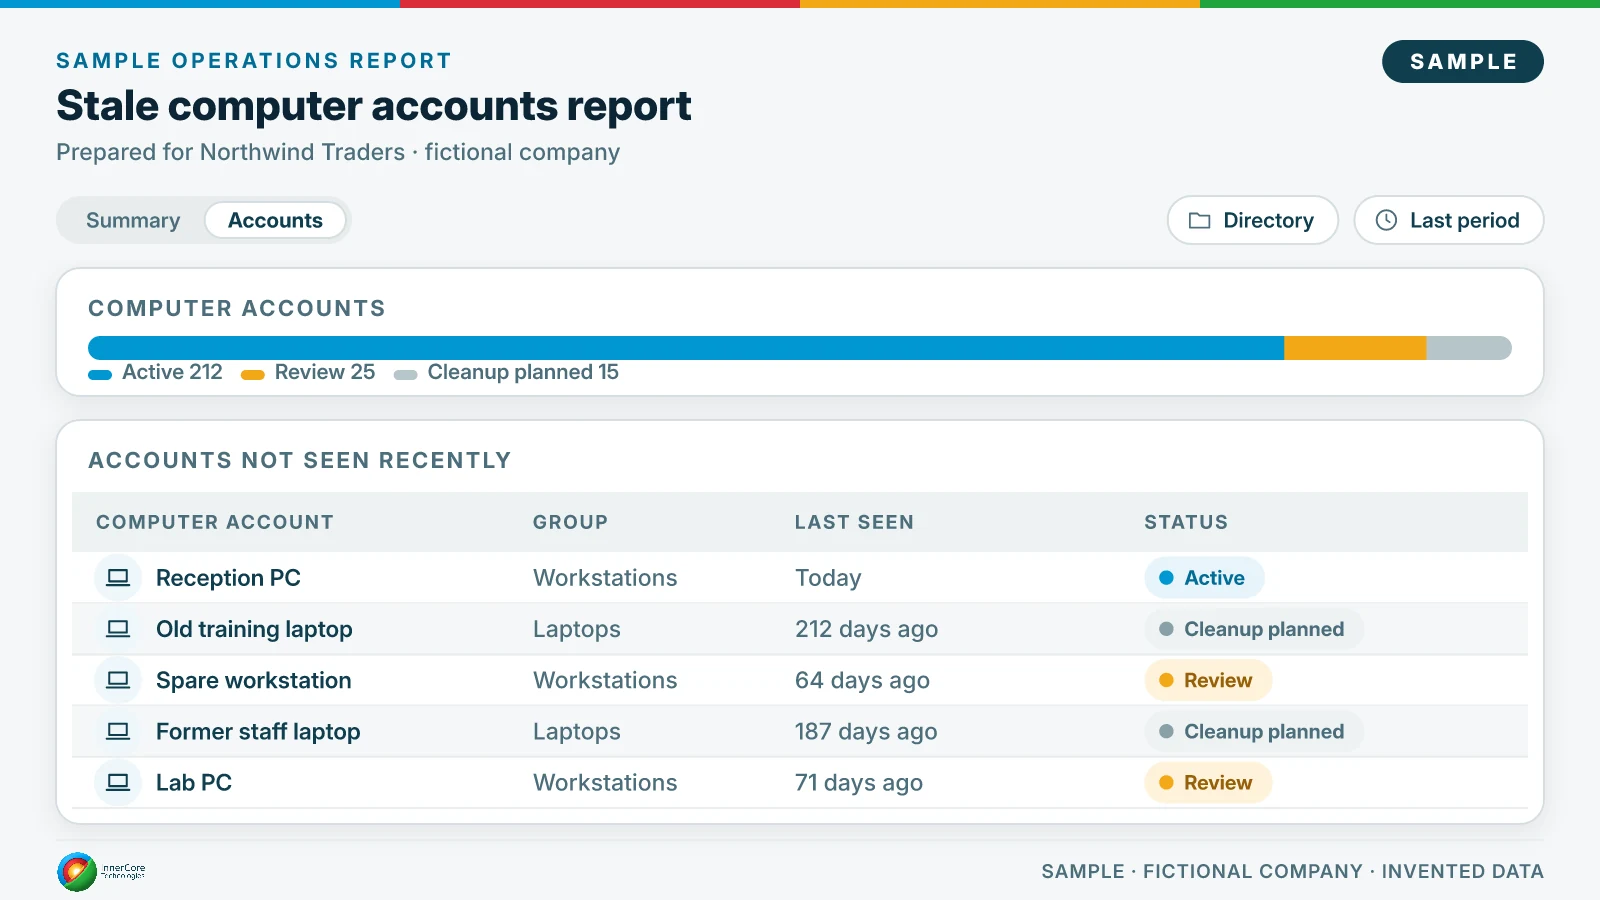Click the InnerCore logo in footer
Screen dimensions: 1600x900
tap(101, 872)
